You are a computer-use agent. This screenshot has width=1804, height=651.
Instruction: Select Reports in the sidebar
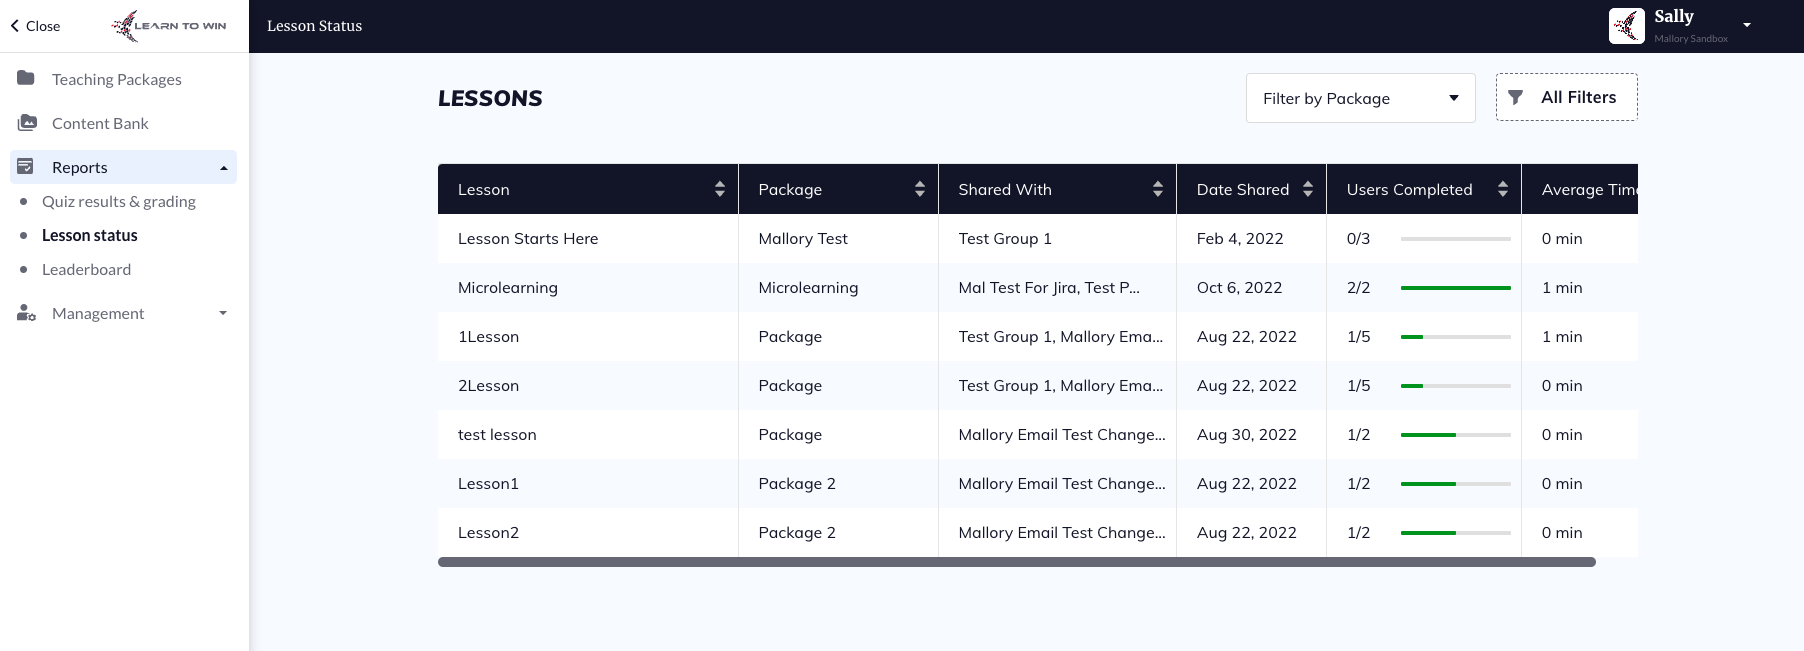124,167
